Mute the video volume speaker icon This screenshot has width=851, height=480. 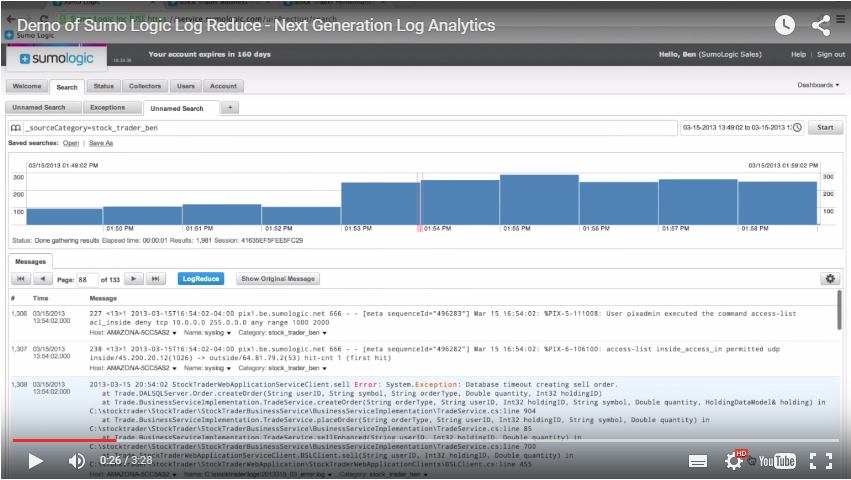[x=77, y=461]
